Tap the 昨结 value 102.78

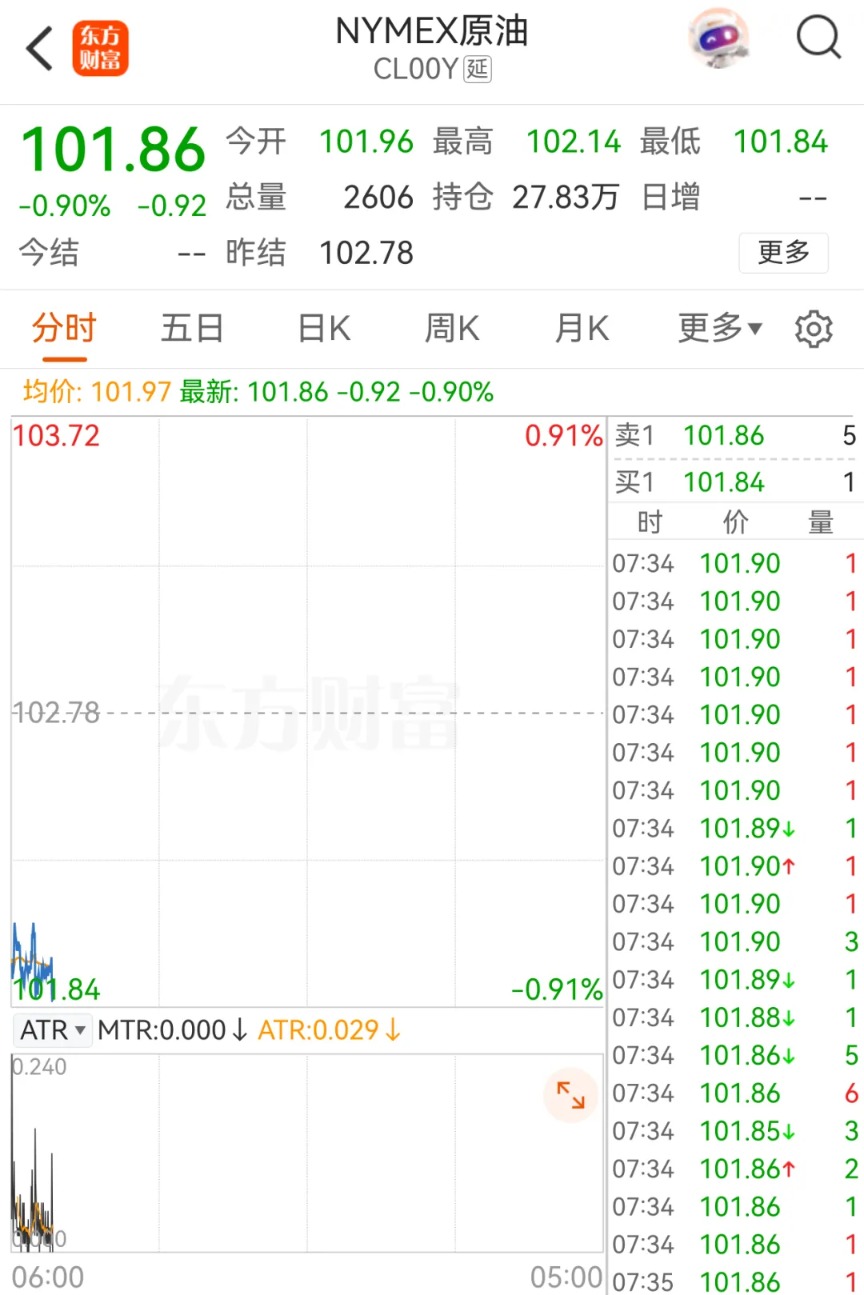(x=366, y=253)
